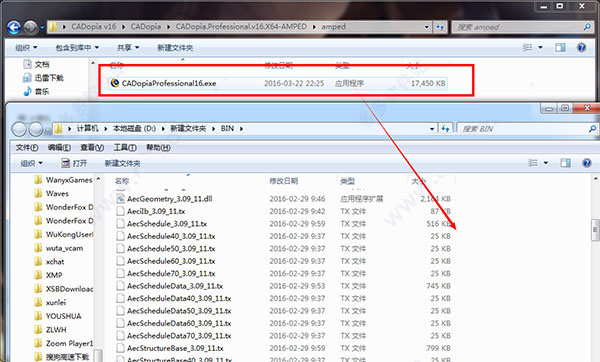The width and height of the screenshot is (600, 362).
Task: Click the magnifier icon in the BIN search box
Action: 592,129
